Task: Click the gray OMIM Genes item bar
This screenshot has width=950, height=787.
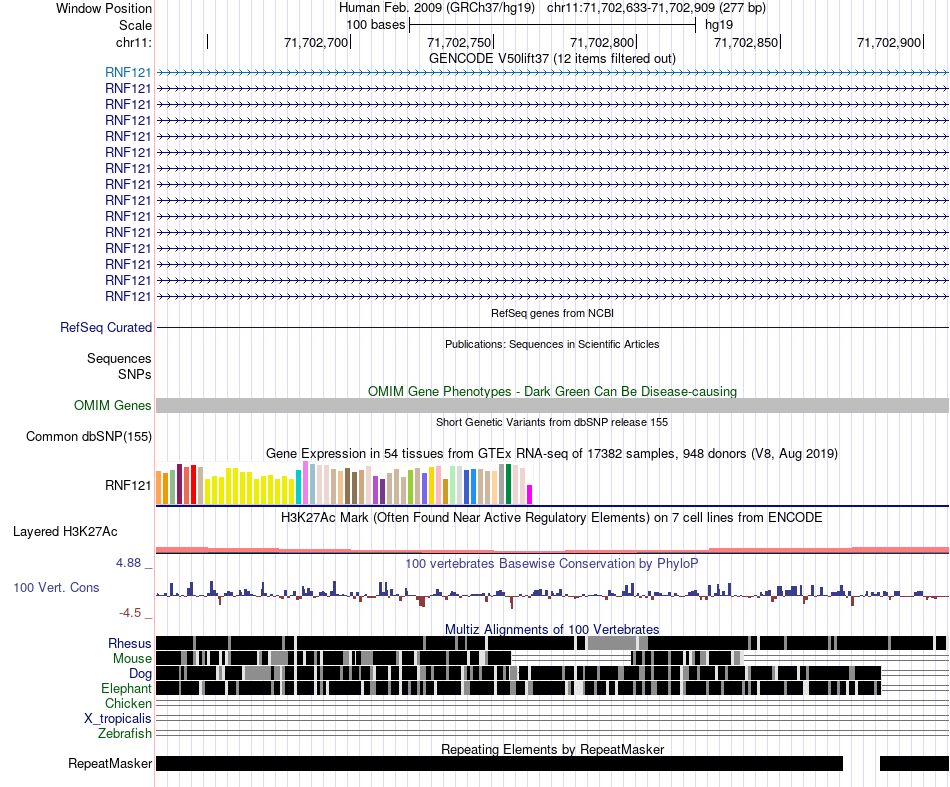Action: pos(552,406)
